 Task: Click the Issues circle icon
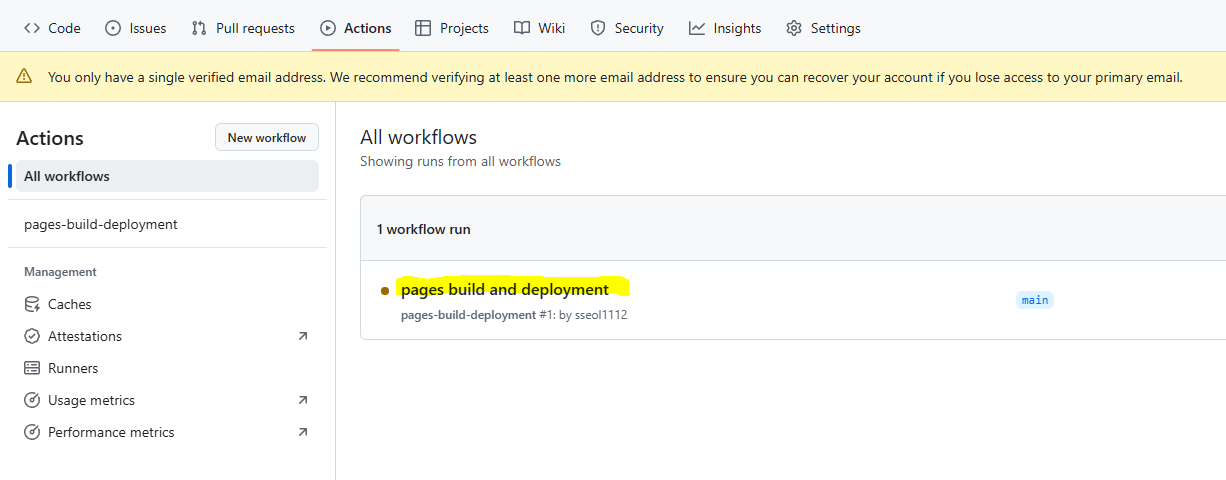[x=113, y=28]
